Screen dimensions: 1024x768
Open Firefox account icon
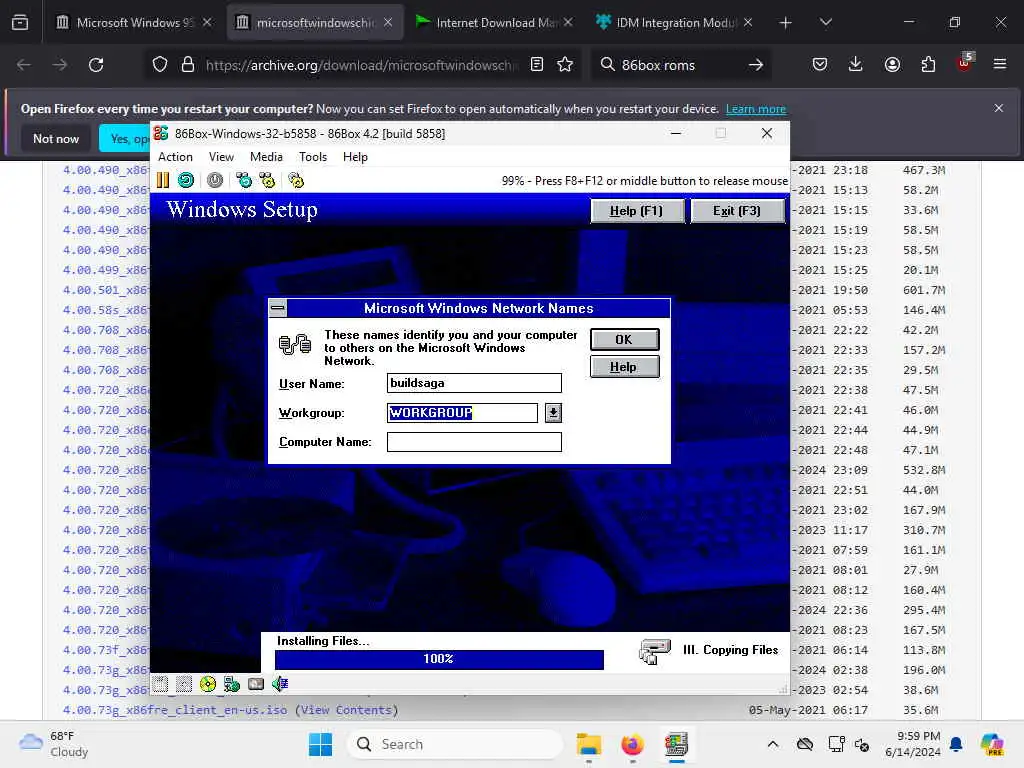click(x=892, y=64)
